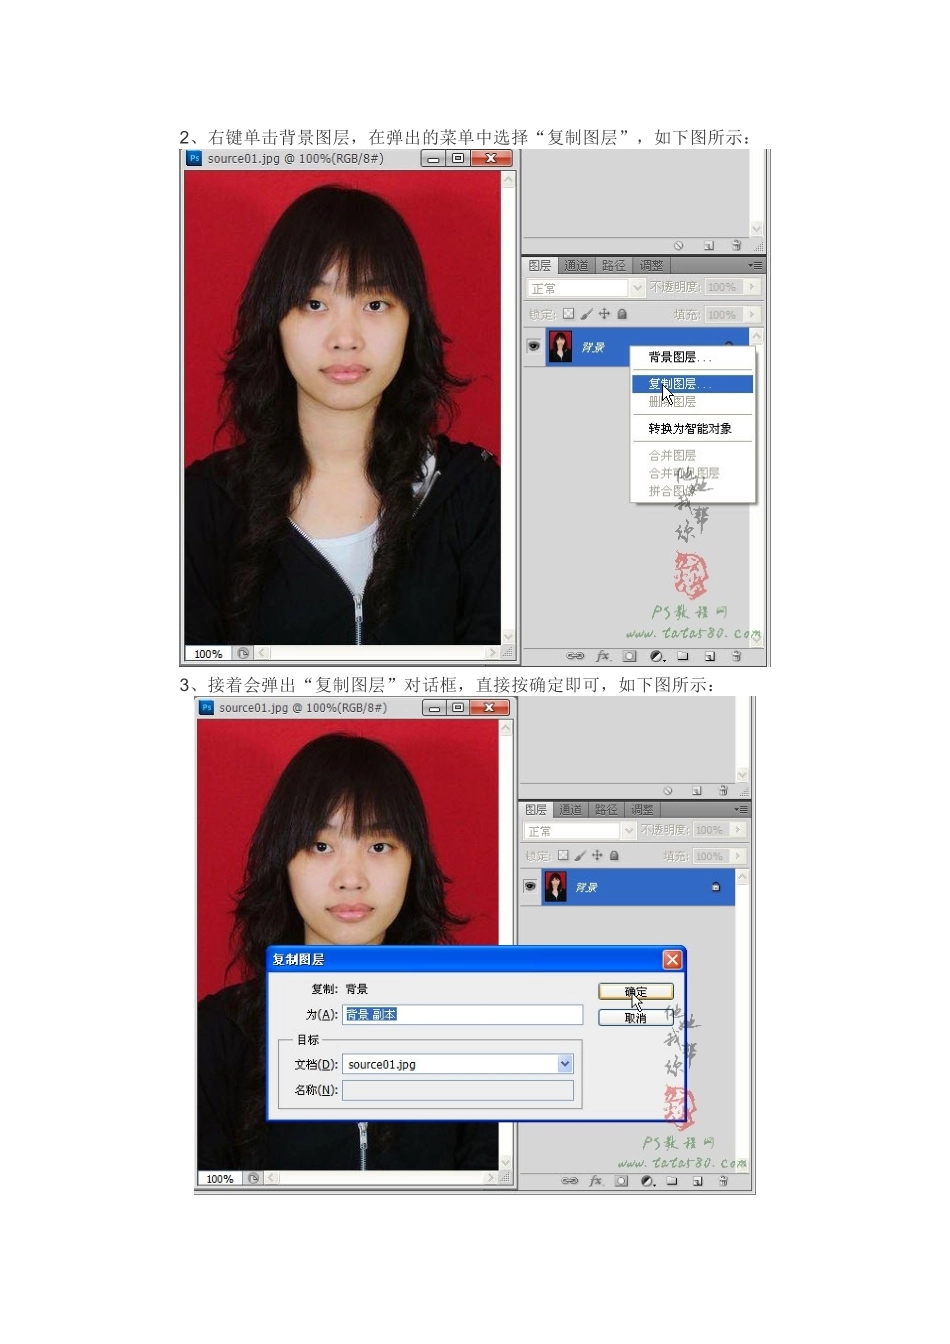Choose 复制图层 in the layer context menu

click(x=691, y=384)
